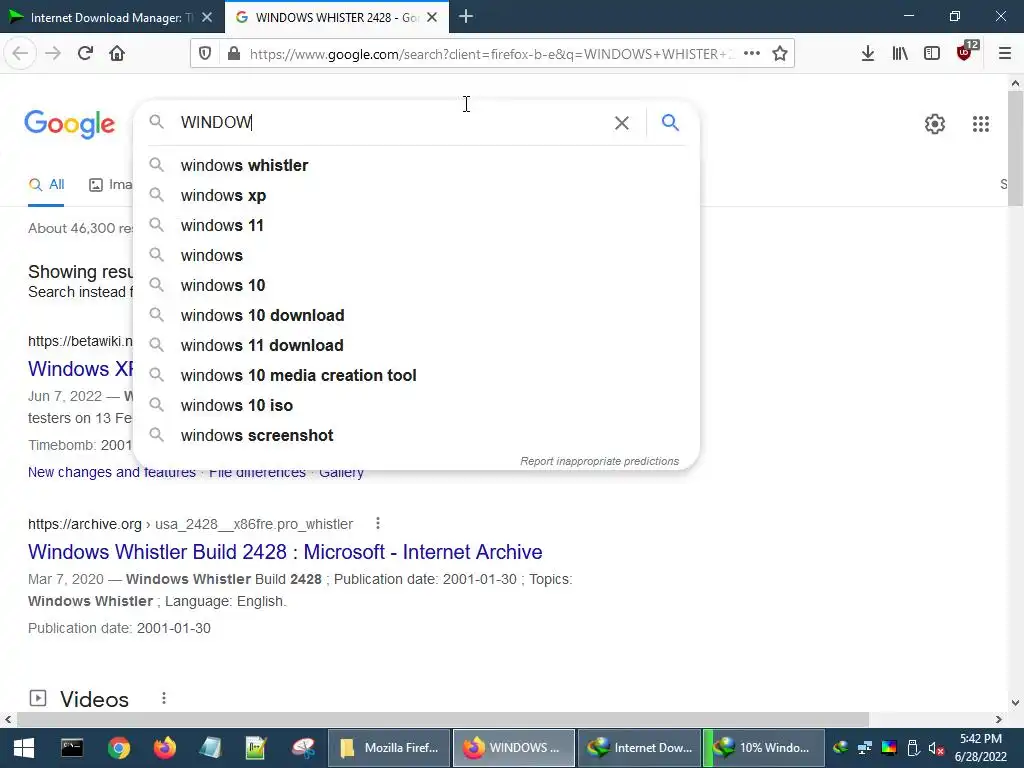
Task: Click 'Report inappropriate predictions' link
Action: (x=600, y=461)
